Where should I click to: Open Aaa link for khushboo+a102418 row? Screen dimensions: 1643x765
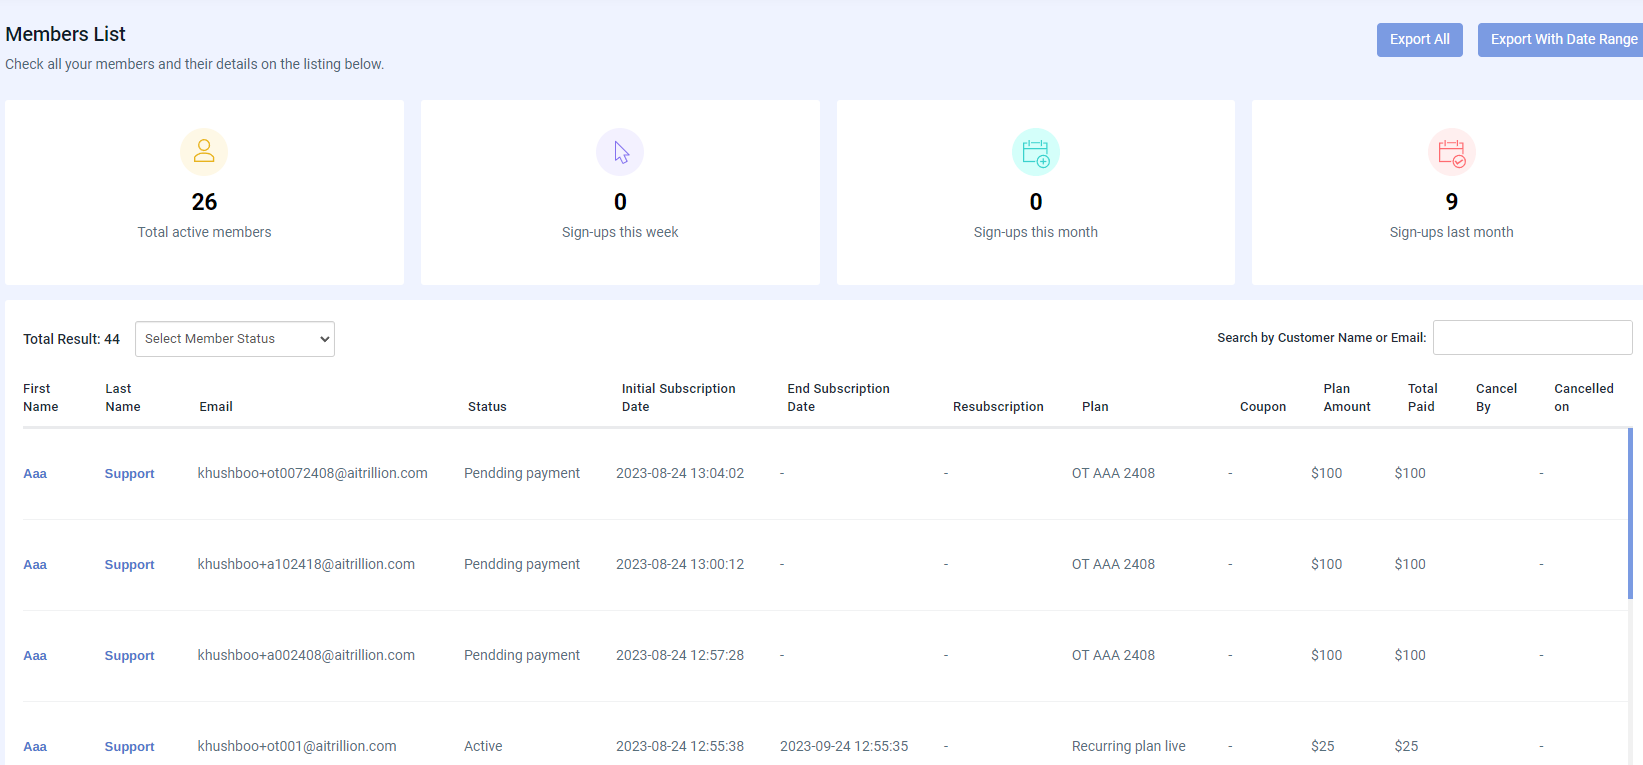pyautogui.click(x=35, y=565)
